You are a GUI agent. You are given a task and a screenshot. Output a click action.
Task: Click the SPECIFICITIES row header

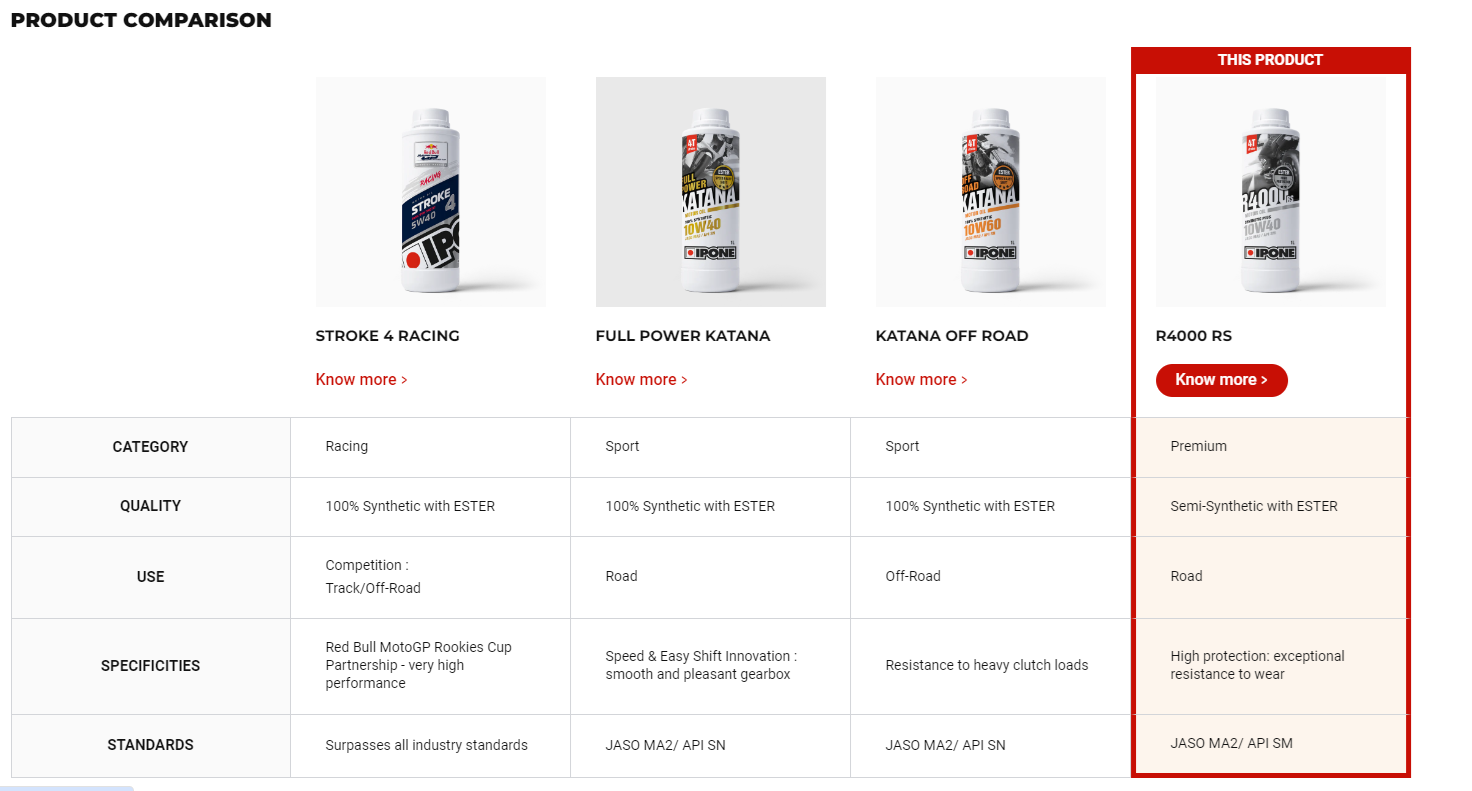151,666
